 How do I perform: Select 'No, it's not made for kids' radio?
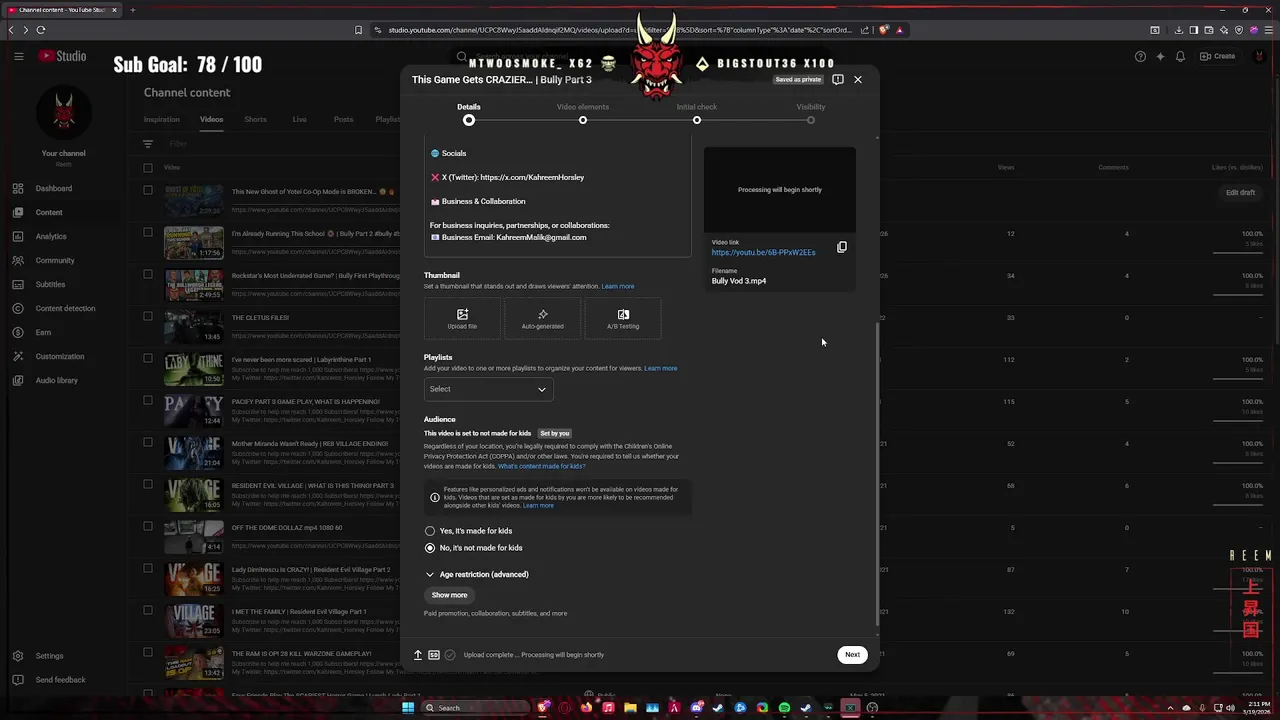(x=430, y=548)
